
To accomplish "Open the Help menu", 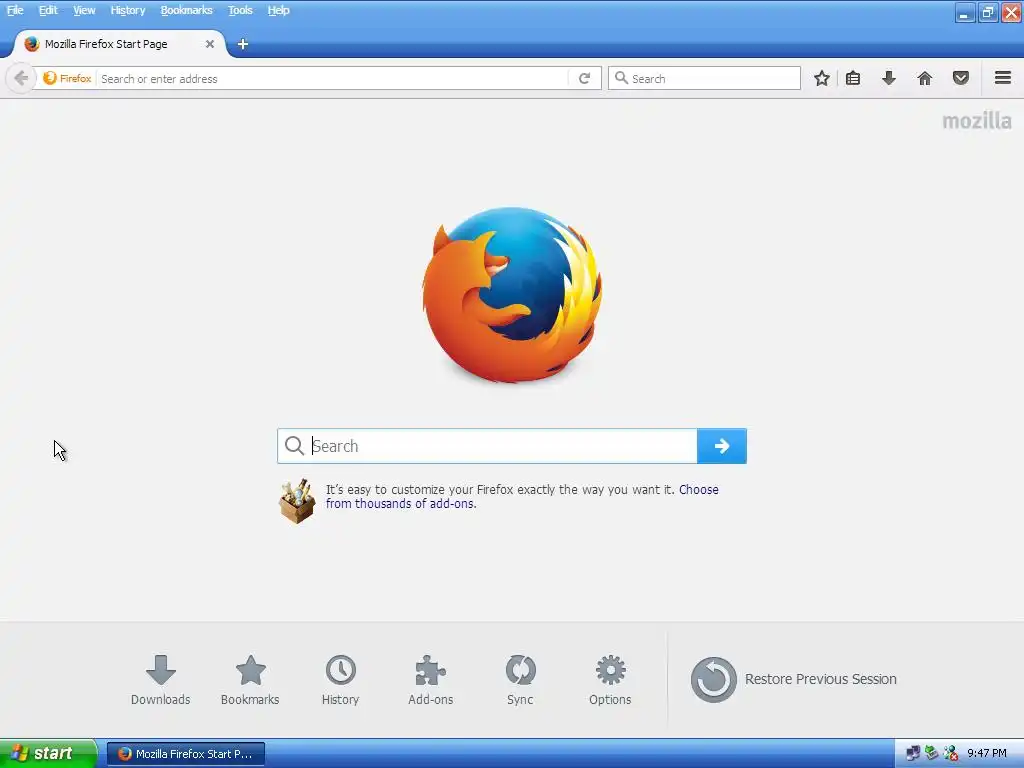I will point(278,10).
